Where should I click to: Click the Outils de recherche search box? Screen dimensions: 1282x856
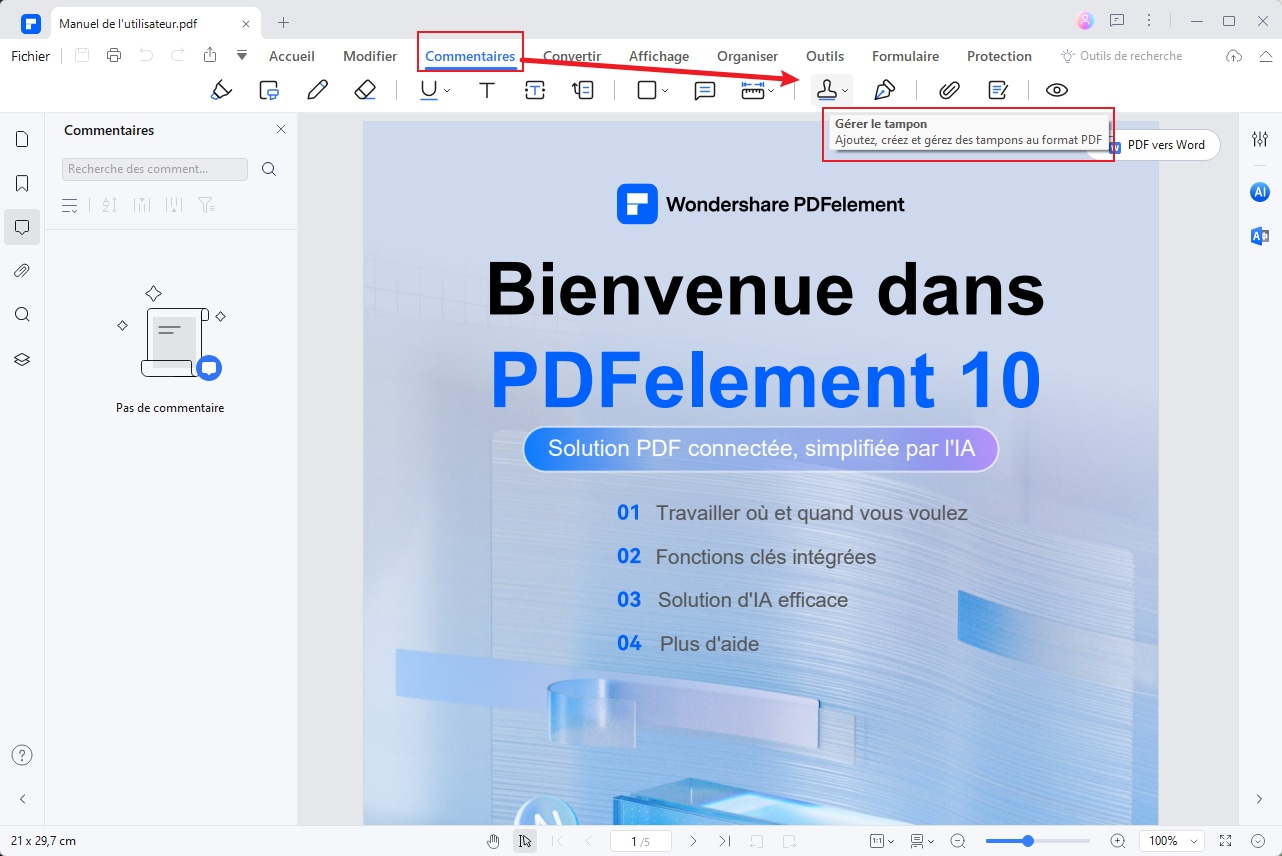coord(1122,56)
